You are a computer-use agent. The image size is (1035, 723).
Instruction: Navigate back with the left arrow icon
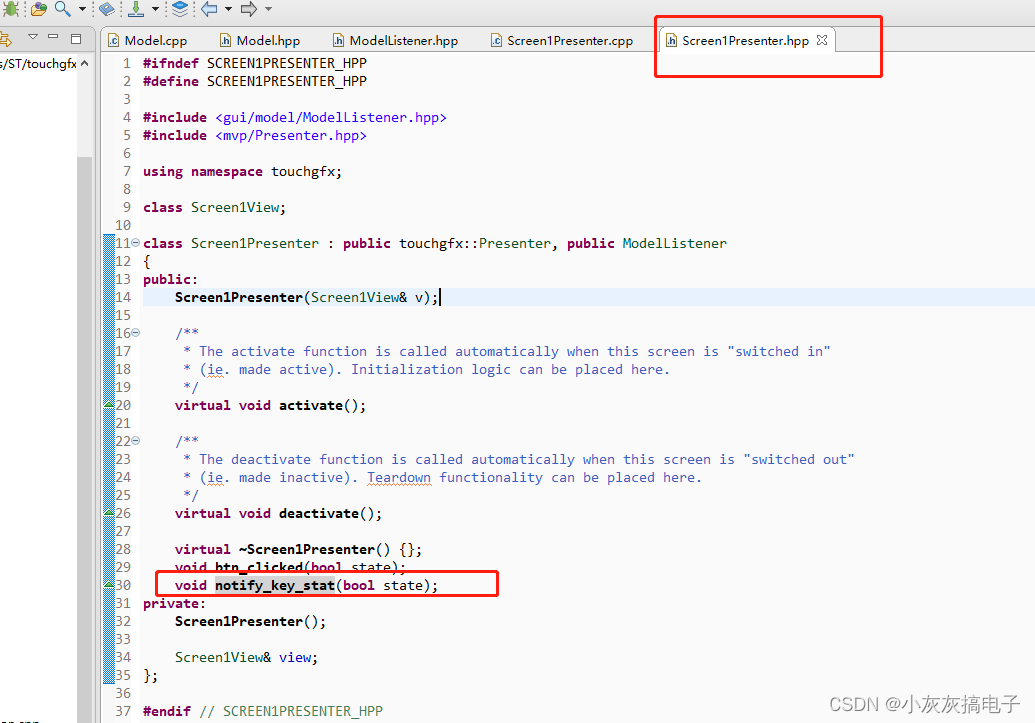212,10
